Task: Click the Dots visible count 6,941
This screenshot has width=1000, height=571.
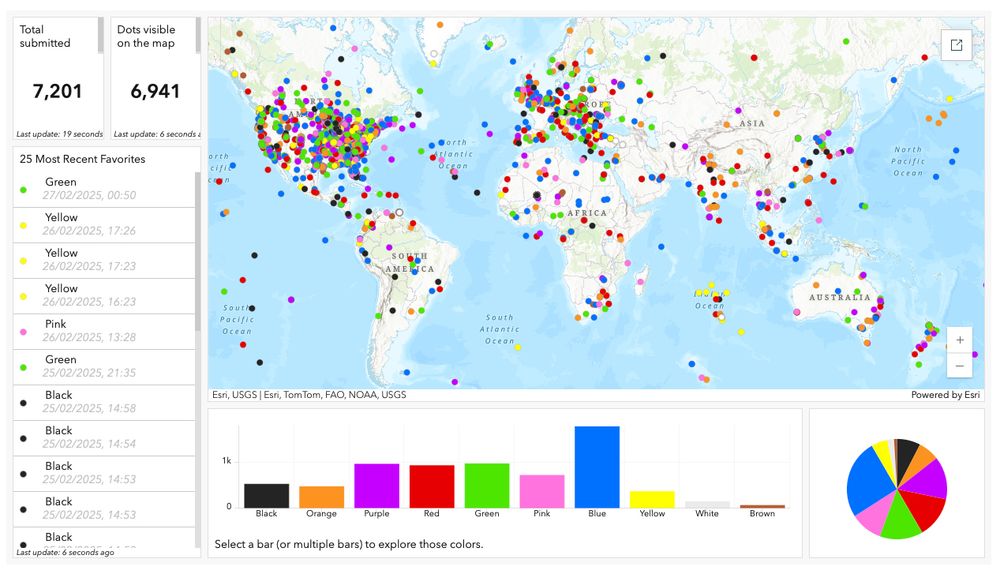Action: [155, 91]
